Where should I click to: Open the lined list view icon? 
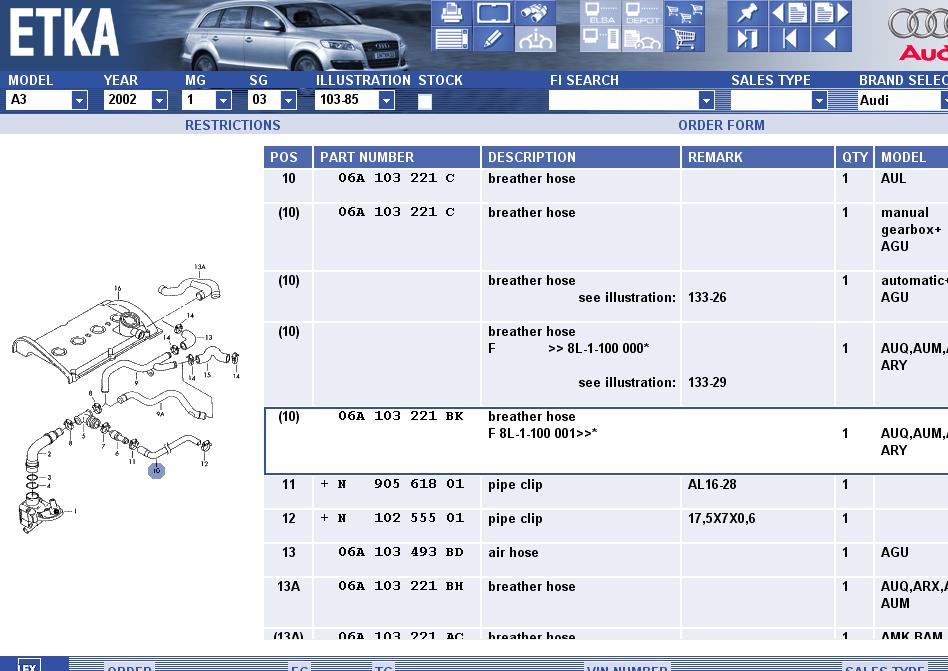[451, 39]
